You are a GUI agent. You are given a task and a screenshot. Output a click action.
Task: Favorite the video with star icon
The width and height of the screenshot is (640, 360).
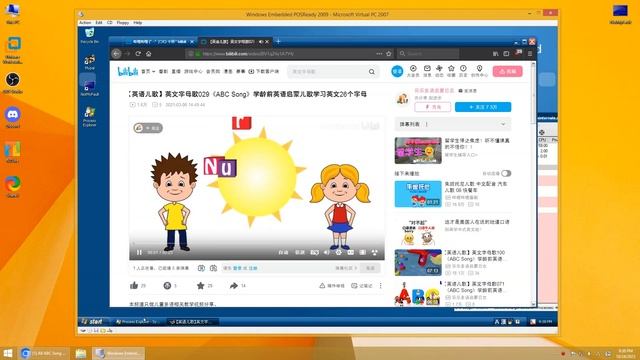[200, 285]
